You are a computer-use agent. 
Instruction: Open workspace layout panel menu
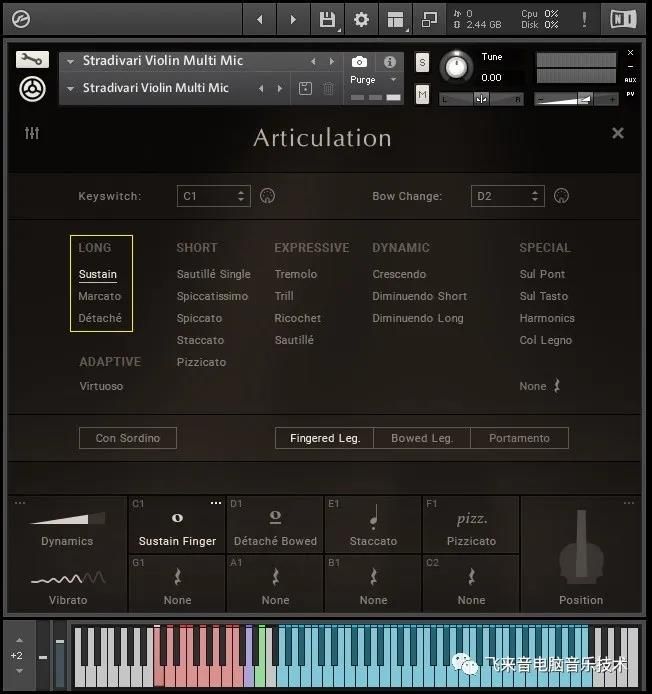[x=395, y=19]
